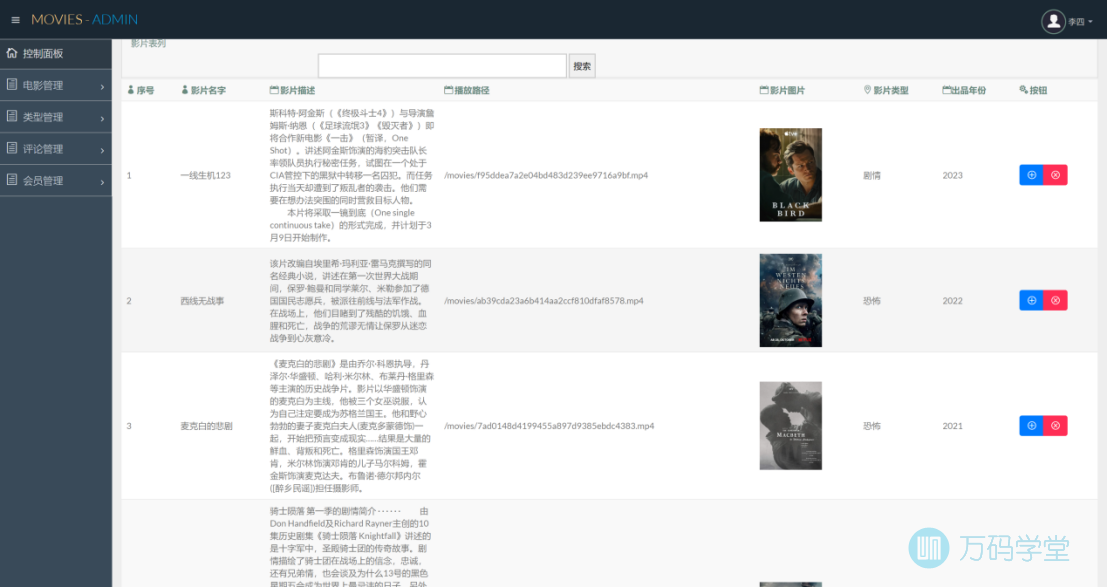
Task: Click the document icon beside 电影管理
Action: [12, 85]
